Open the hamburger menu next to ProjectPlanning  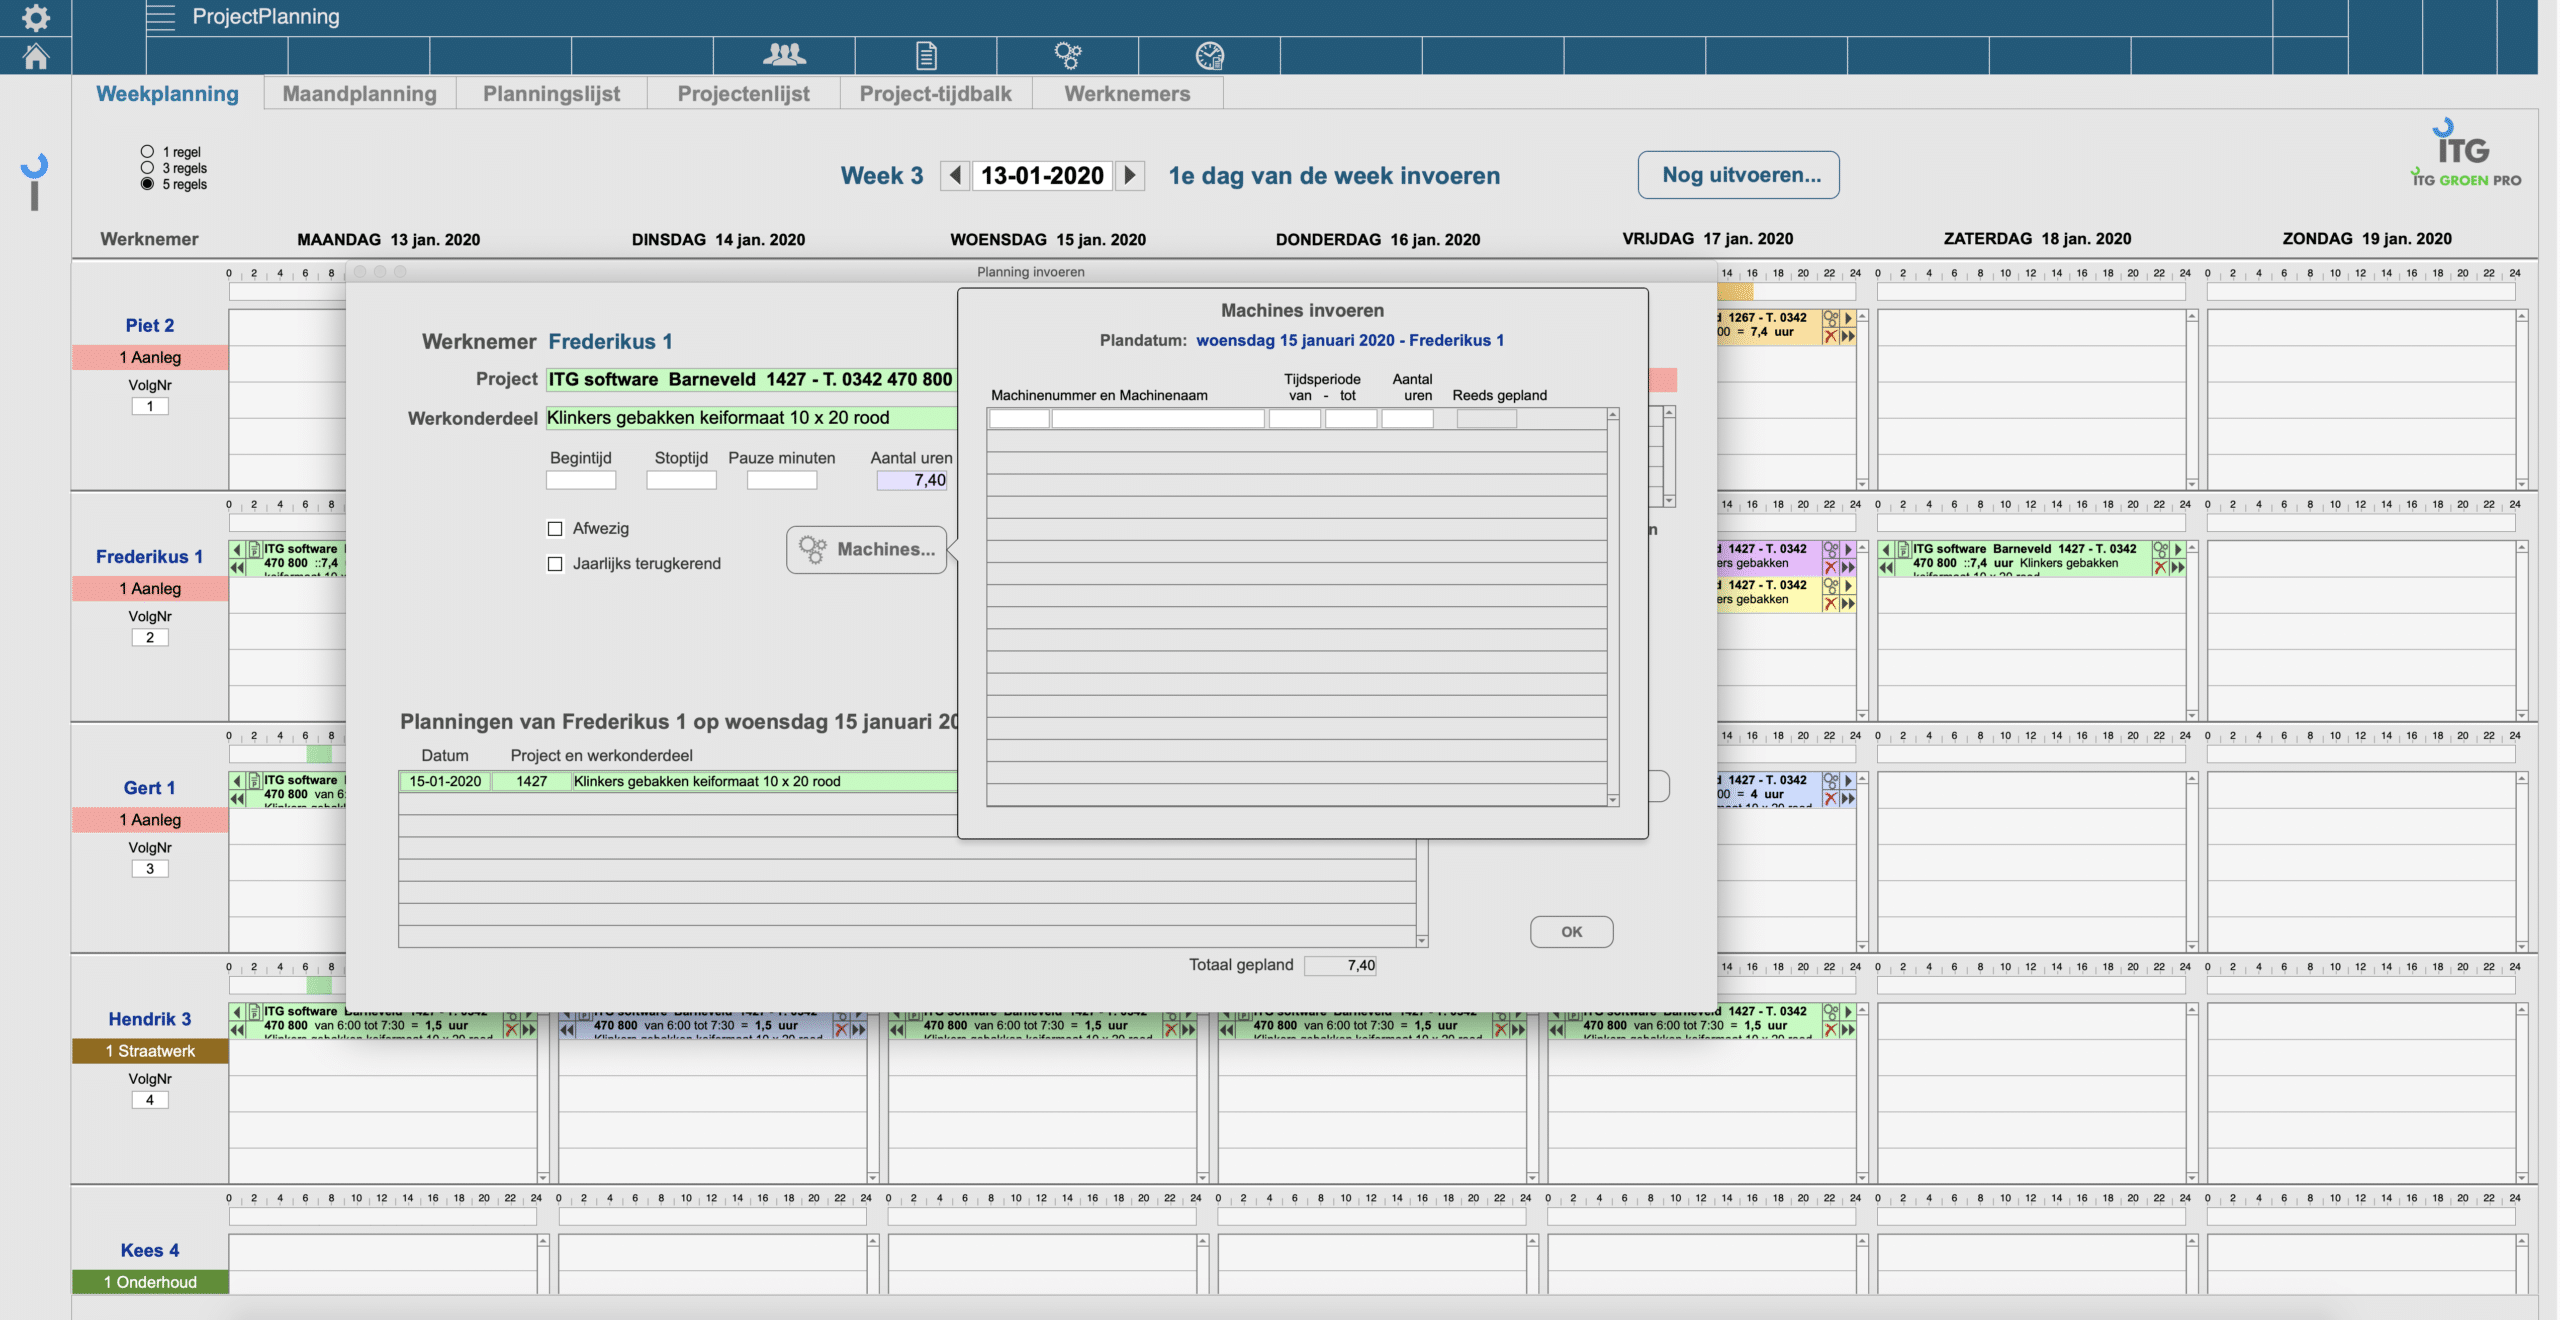pos(160,17)
